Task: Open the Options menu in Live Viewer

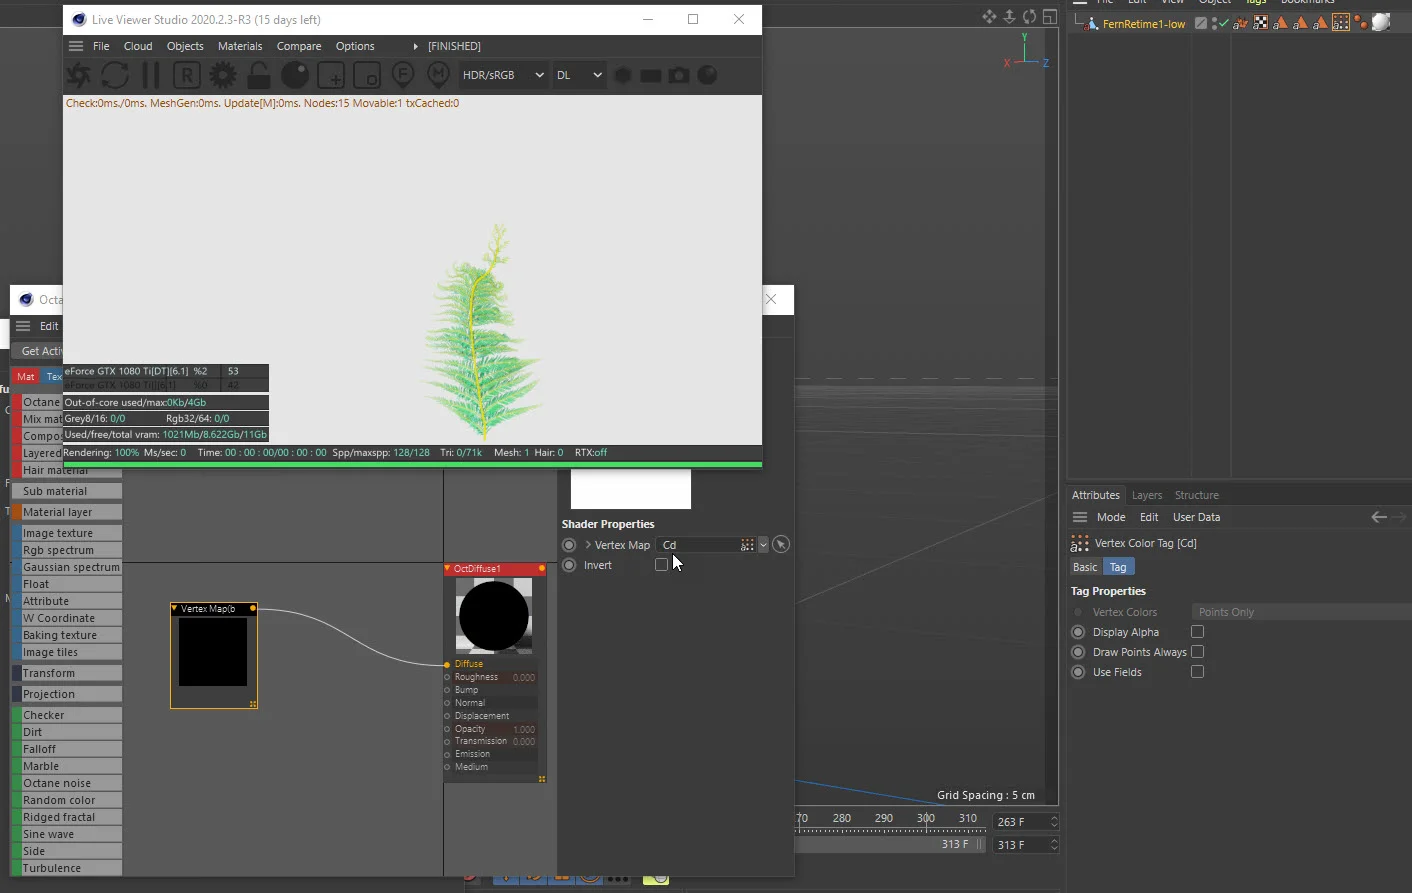Action: tap(355, 46)
